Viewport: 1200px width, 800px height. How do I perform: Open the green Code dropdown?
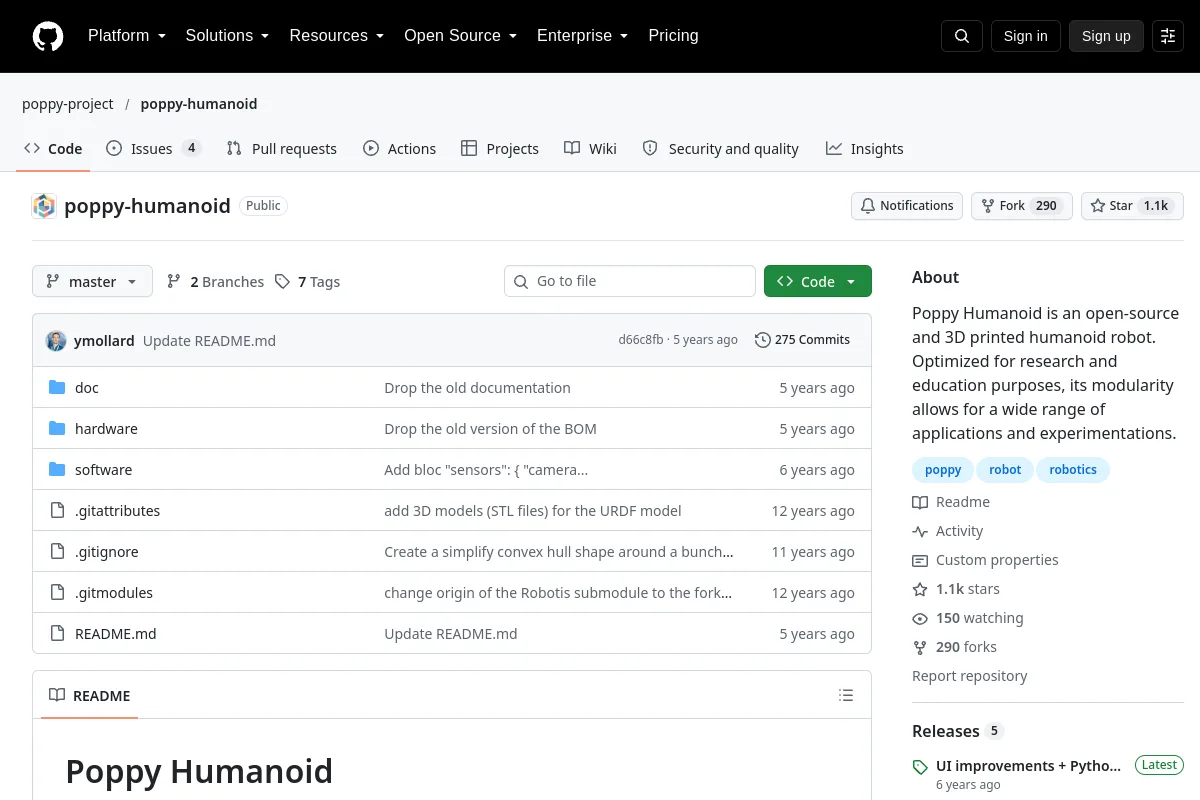(x=818, y=282)
